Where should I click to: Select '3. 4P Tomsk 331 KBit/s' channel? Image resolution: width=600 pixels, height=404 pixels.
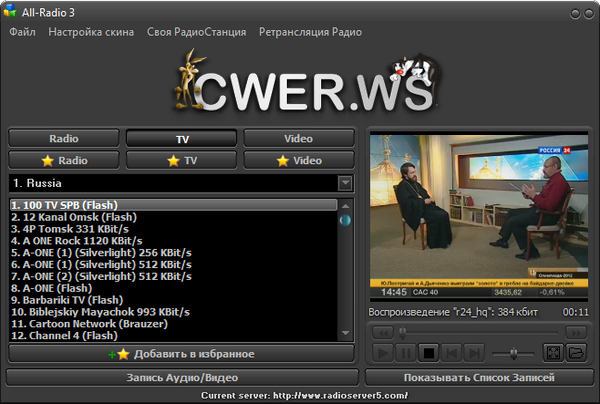coord(174,229)
